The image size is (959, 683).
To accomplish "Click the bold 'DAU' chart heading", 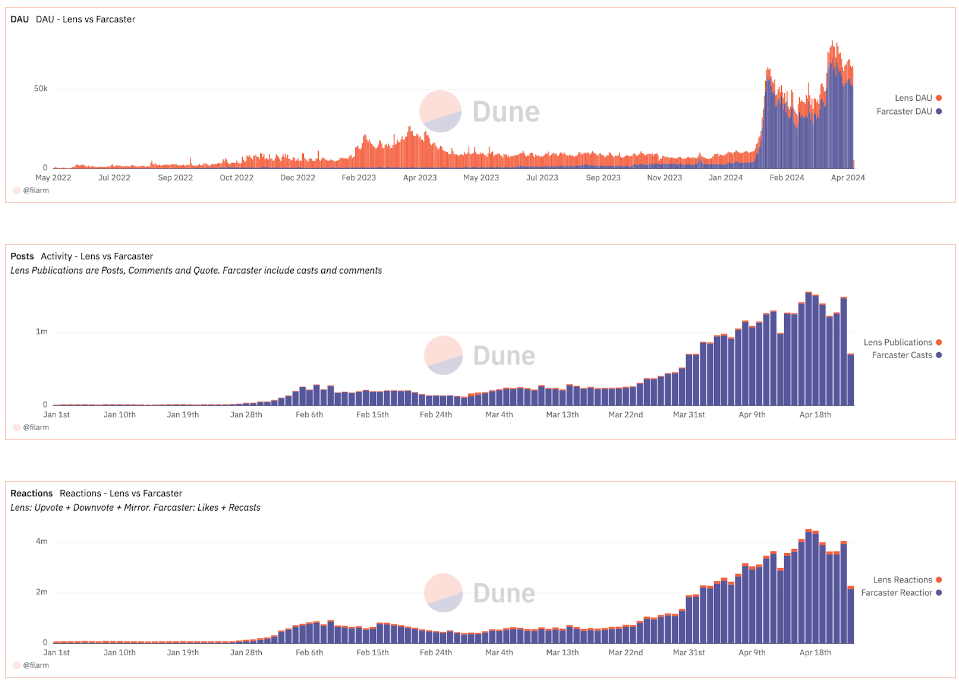I will point(20,20).
